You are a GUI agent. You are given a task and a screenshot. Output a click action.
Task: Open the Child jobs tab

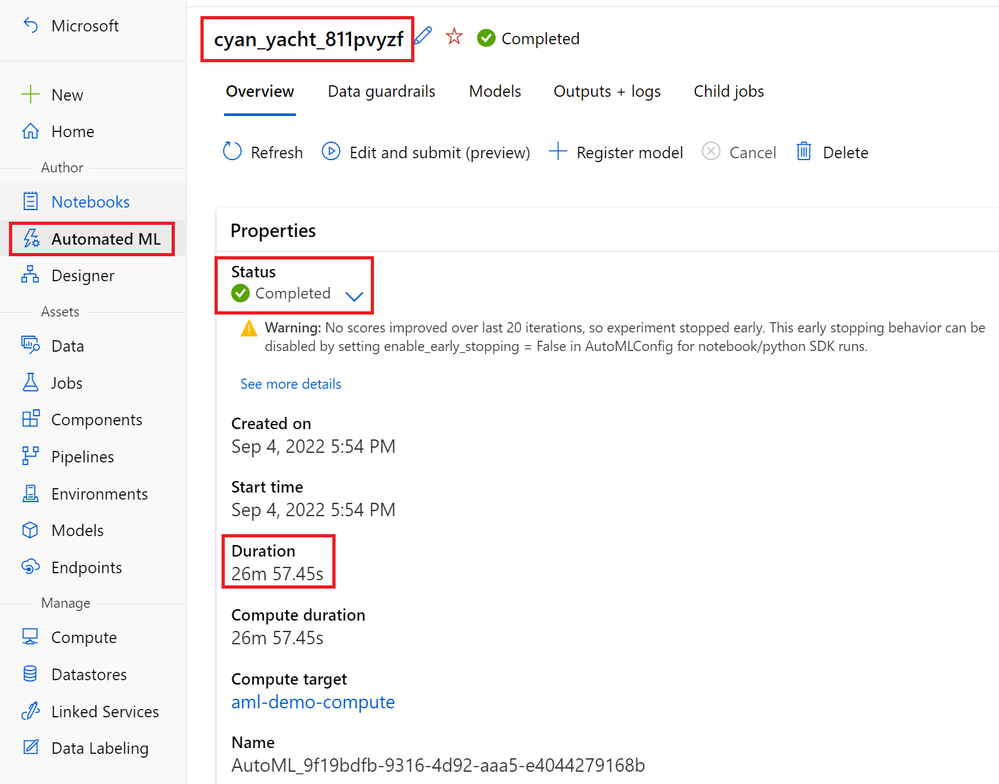pos(729,92)
